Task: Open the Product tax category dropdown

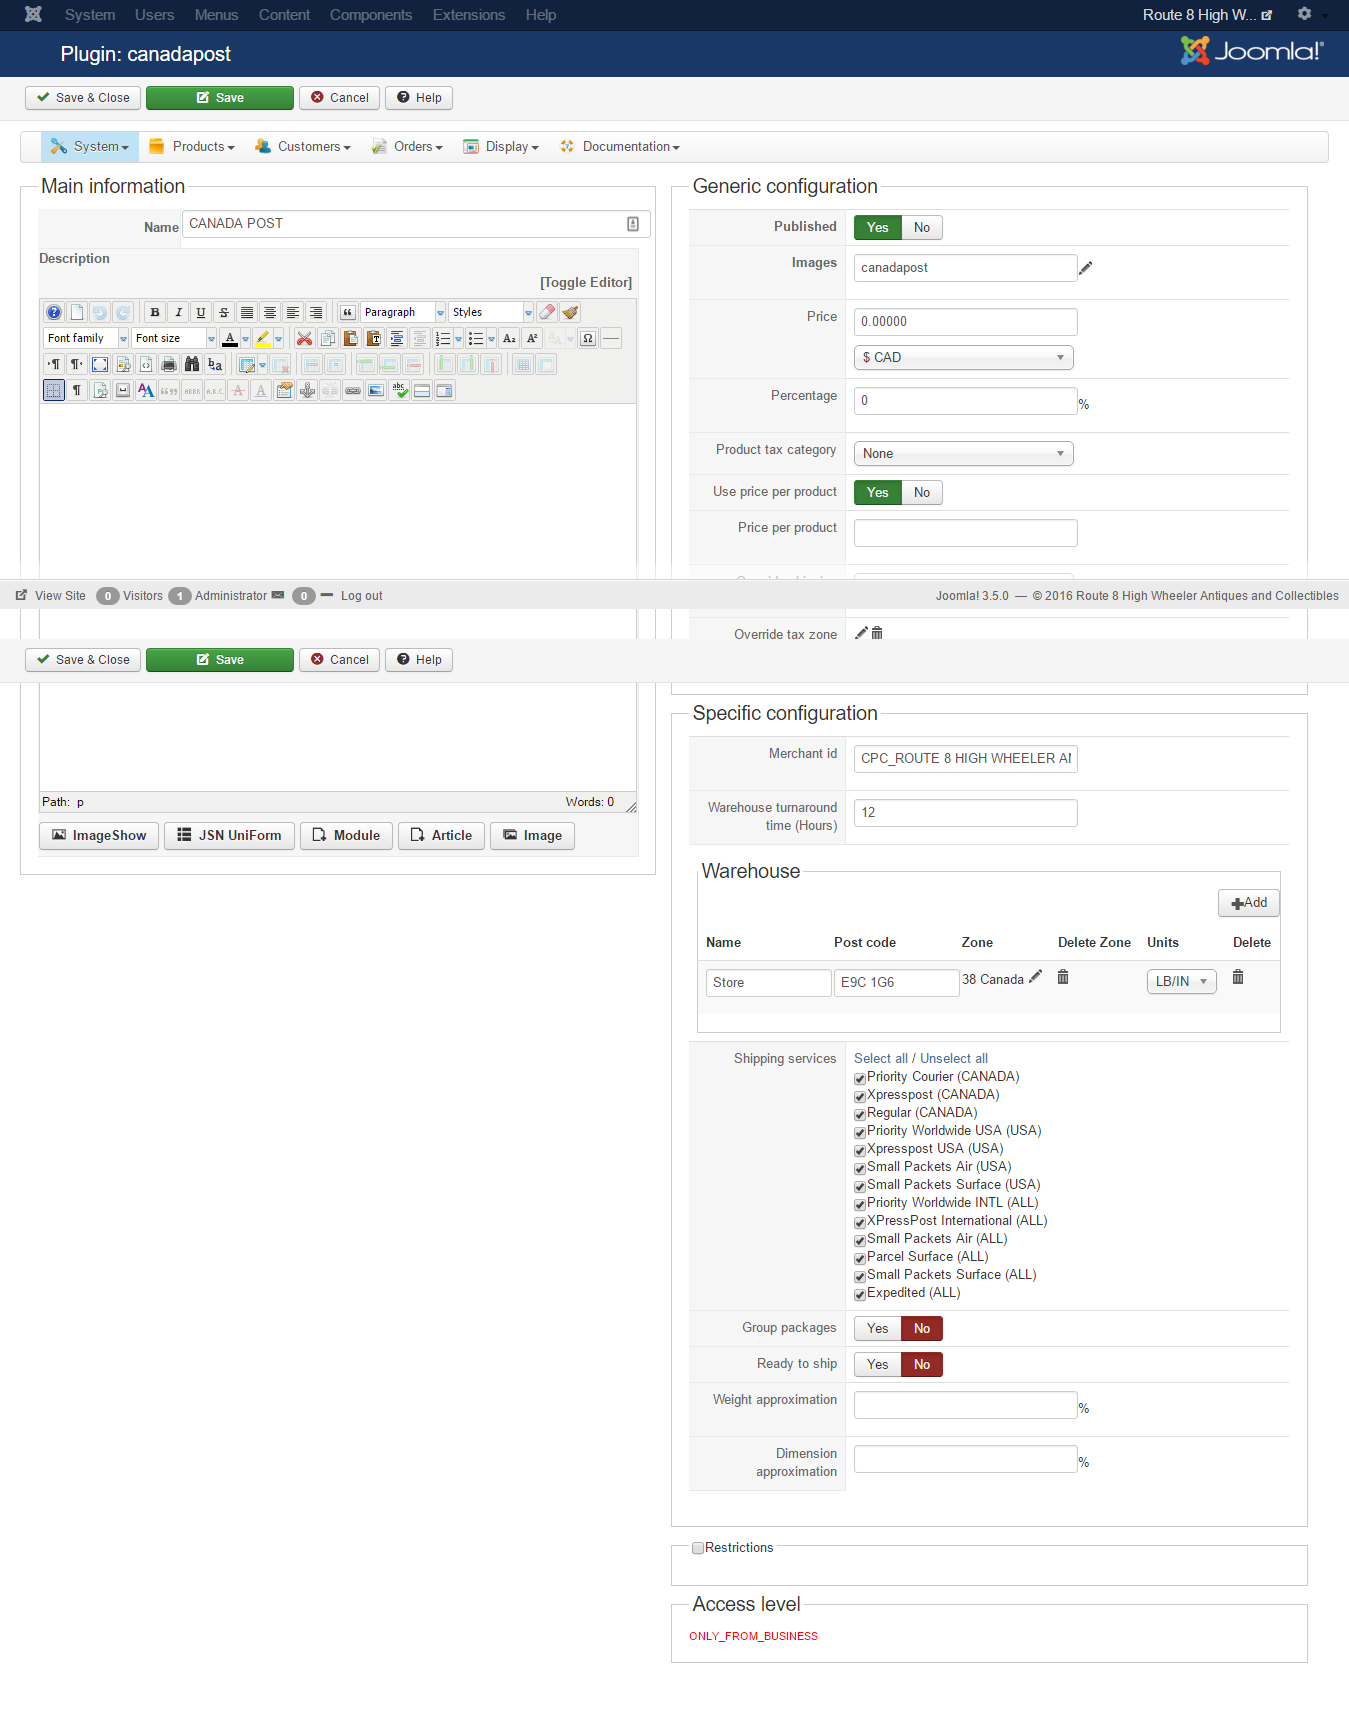Action: point(964,454)
